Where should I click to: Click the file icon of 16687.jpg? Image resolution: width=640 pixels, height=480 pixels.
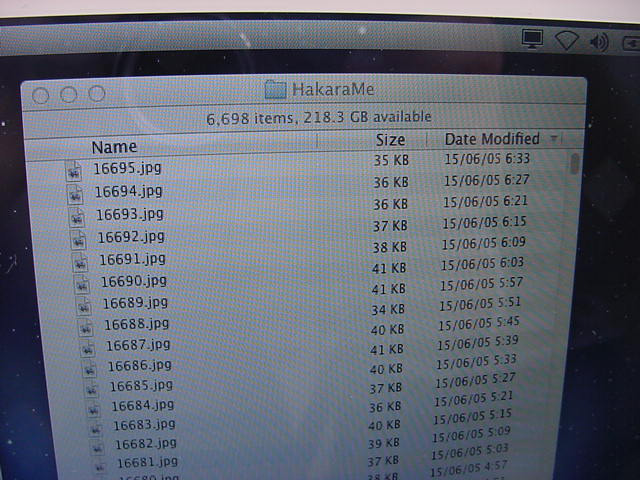(x=87, y=347)
